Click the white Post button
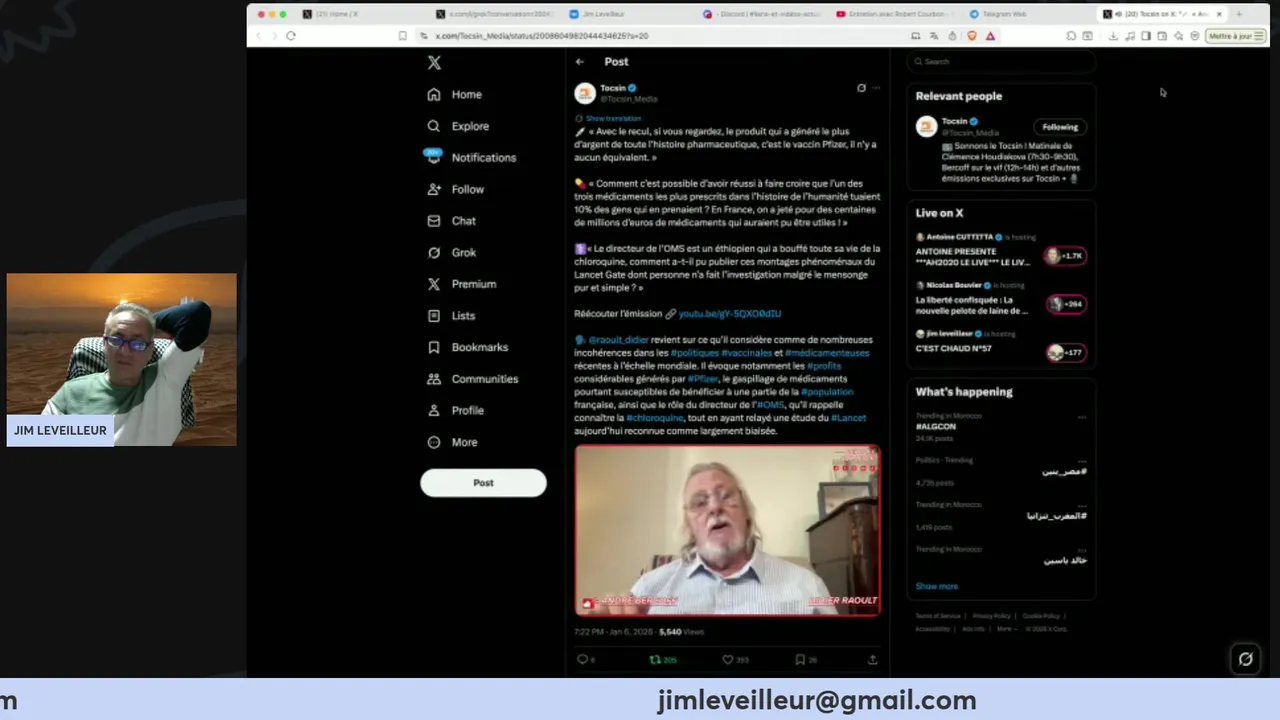The height and width of the screenshot is (720, 1280). (483, 483)
